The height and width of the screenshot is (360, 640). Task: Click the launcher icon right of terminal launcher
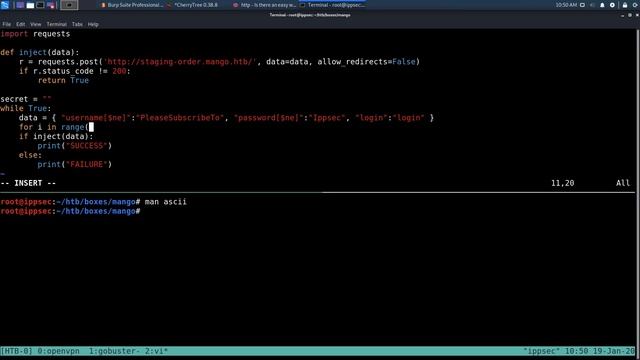coord(51,5)
